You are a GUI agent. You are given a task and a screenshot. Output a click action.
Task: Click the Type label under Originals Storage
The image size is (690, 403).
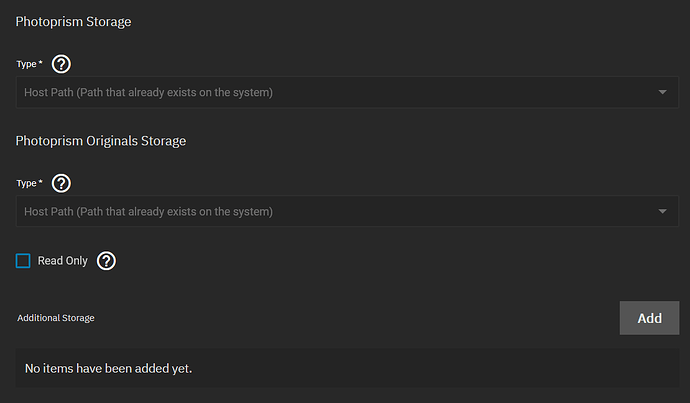click(x=26, y=183)
